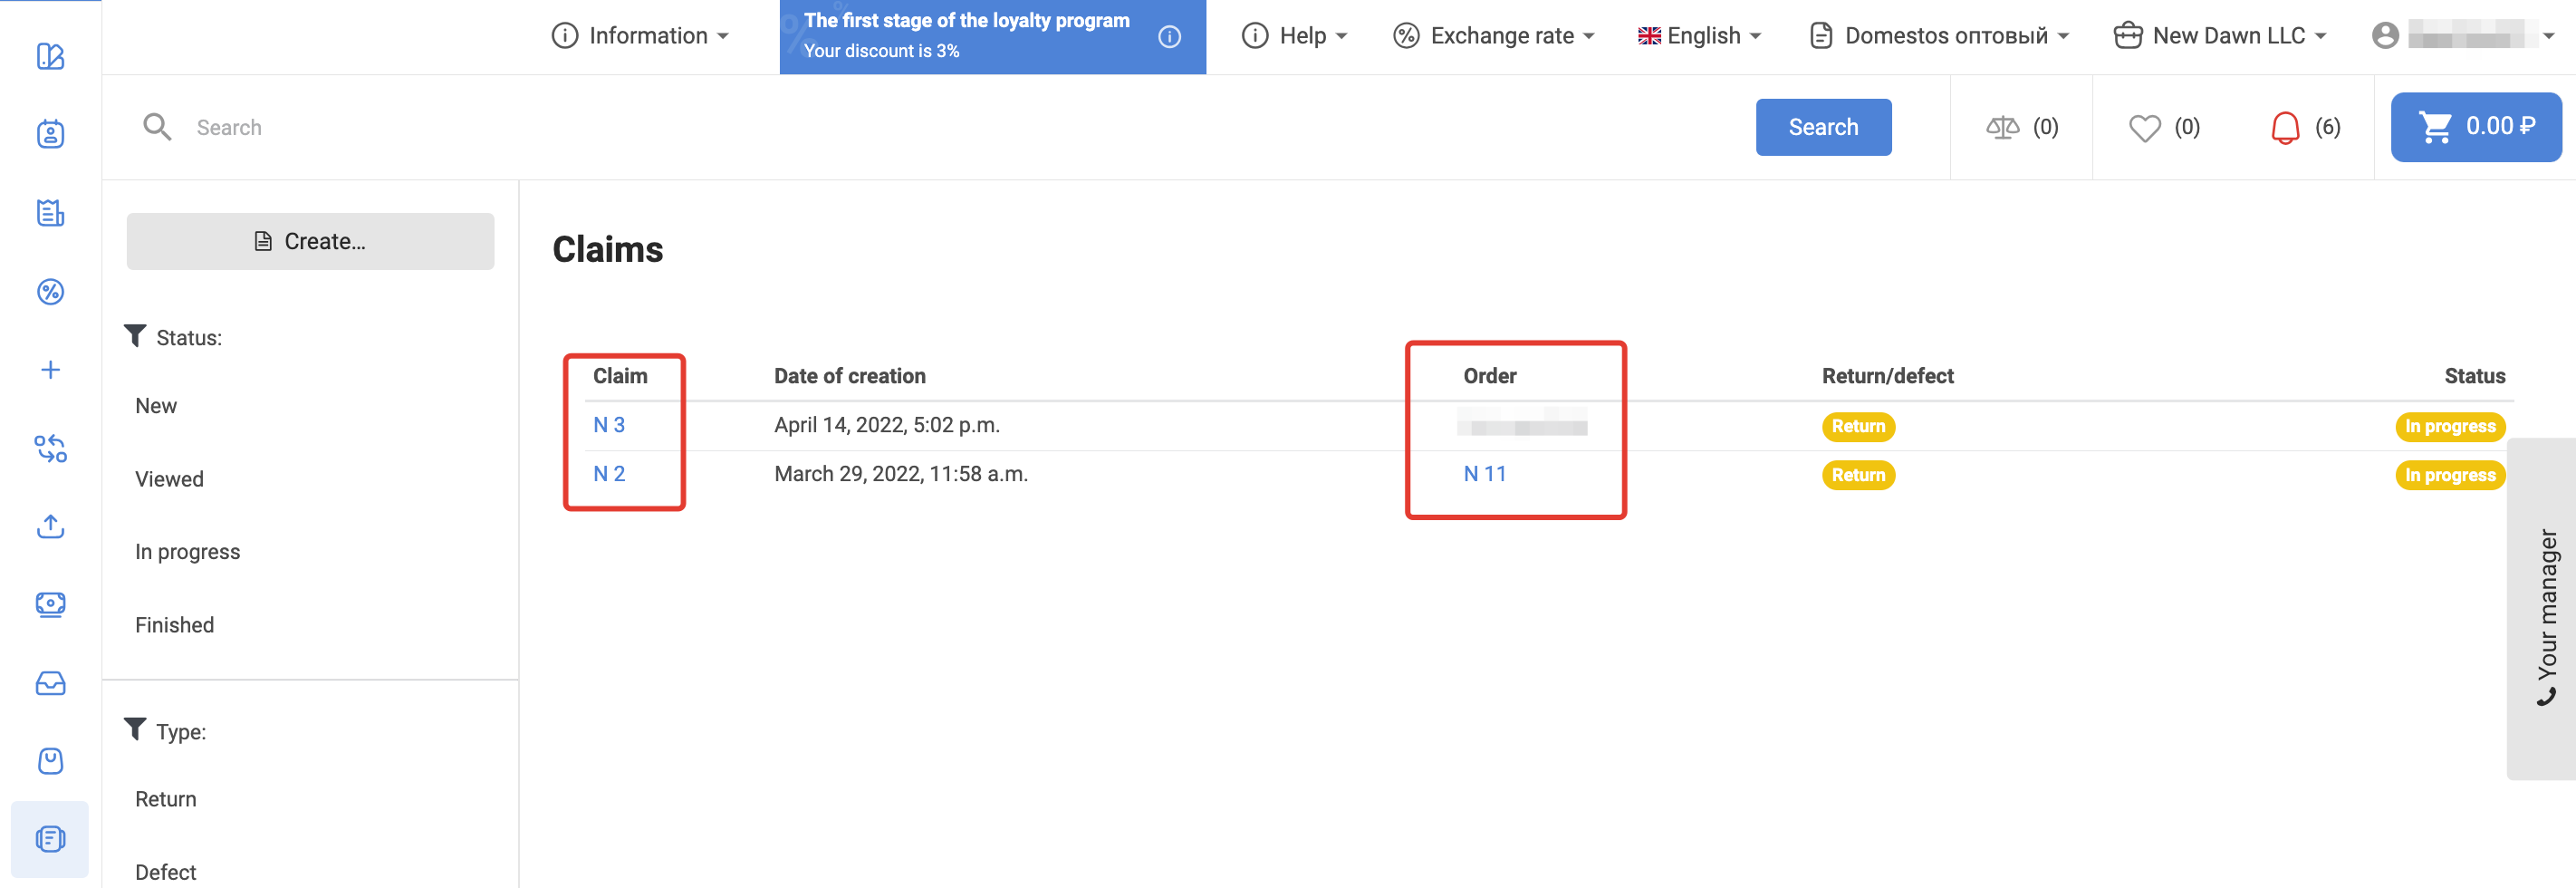This screenshot has height=888, width=2576.
Task: Click In progress status badge for claim N 3
Action: click(2450, 426)
